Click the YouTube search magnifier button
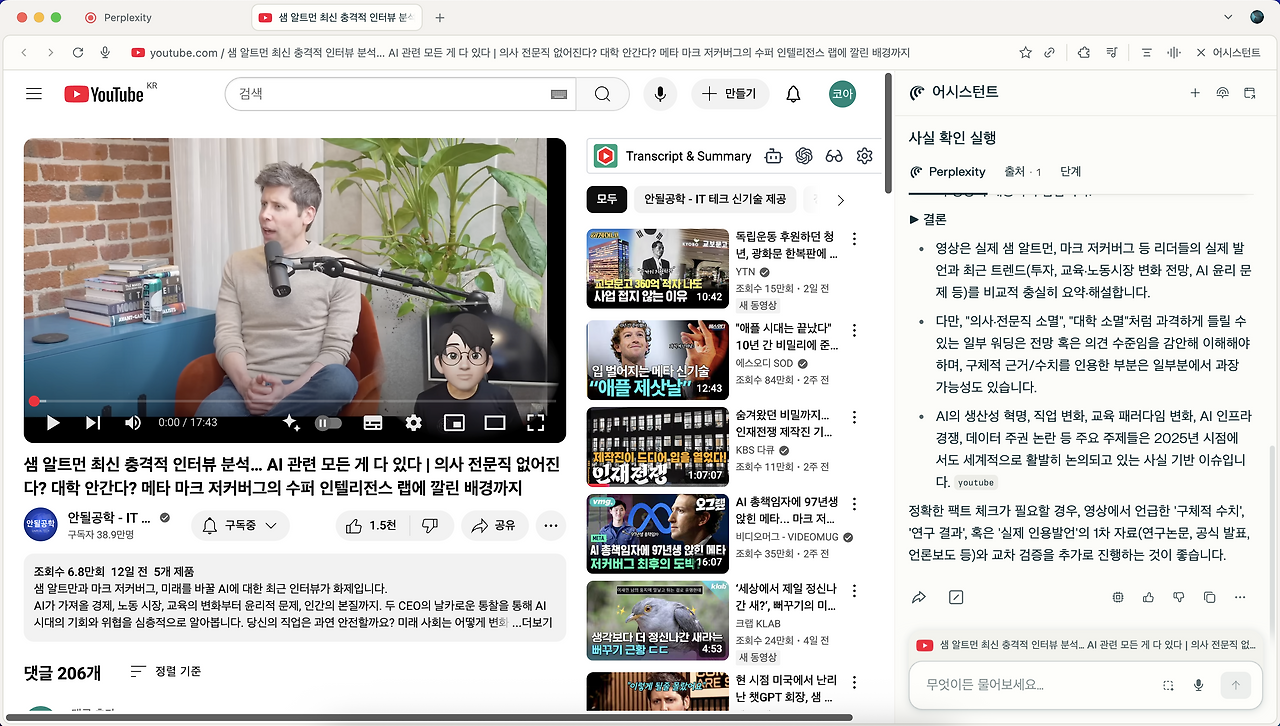The width and height of the screenshot is (1280, 726). click(602, 94)
